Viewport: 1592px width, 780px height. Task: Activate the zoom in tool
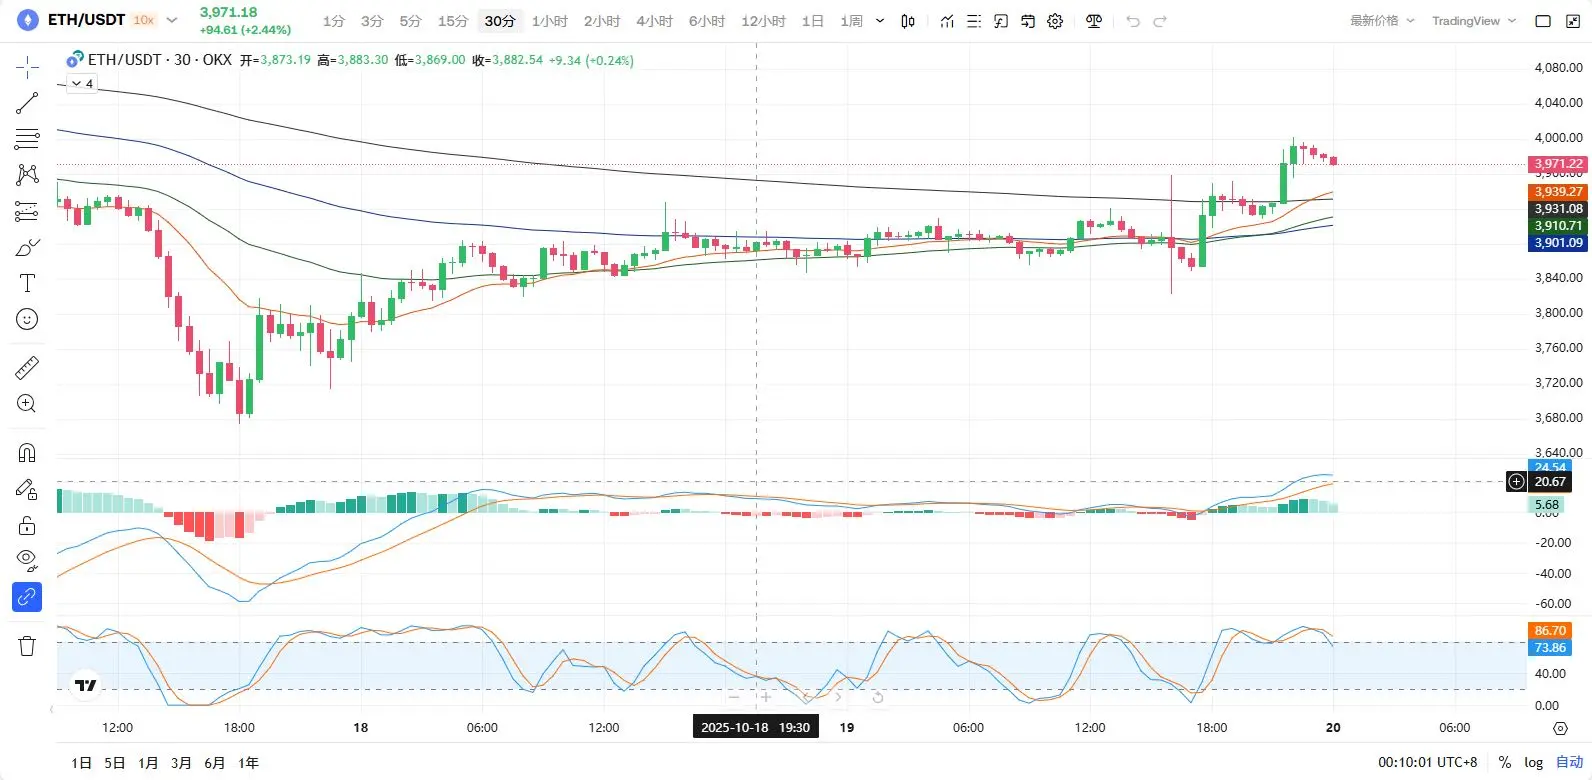tap(27, 404)
